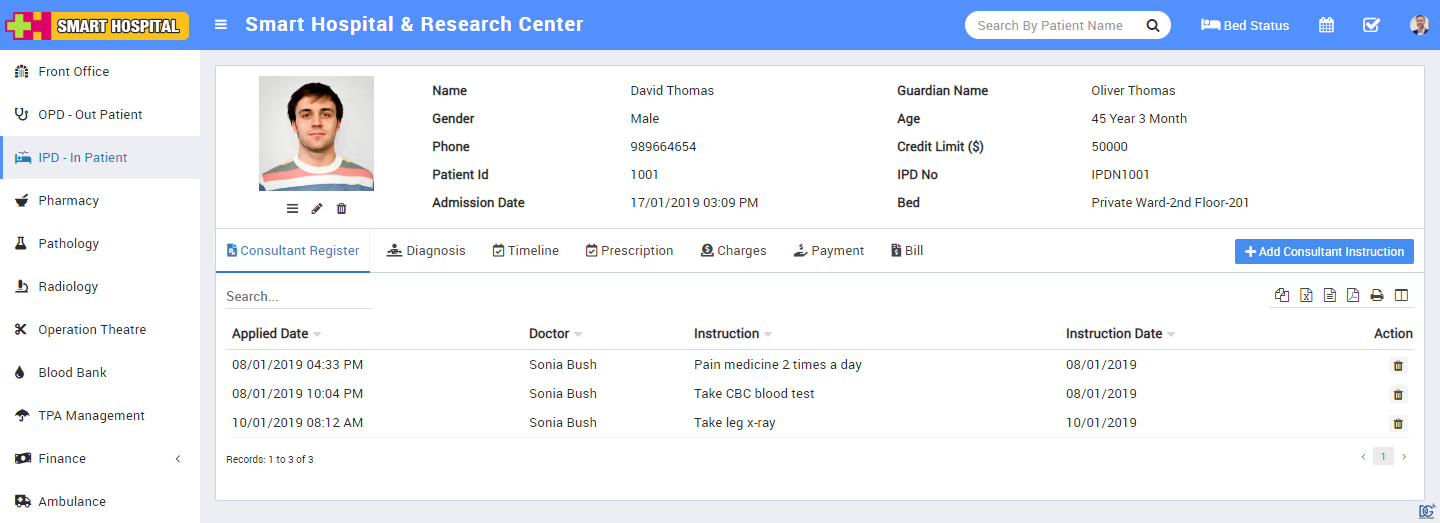Open Bed Status link
Image resolution: width=1440 pixels, height=523 pixels.
point(1245,25)
